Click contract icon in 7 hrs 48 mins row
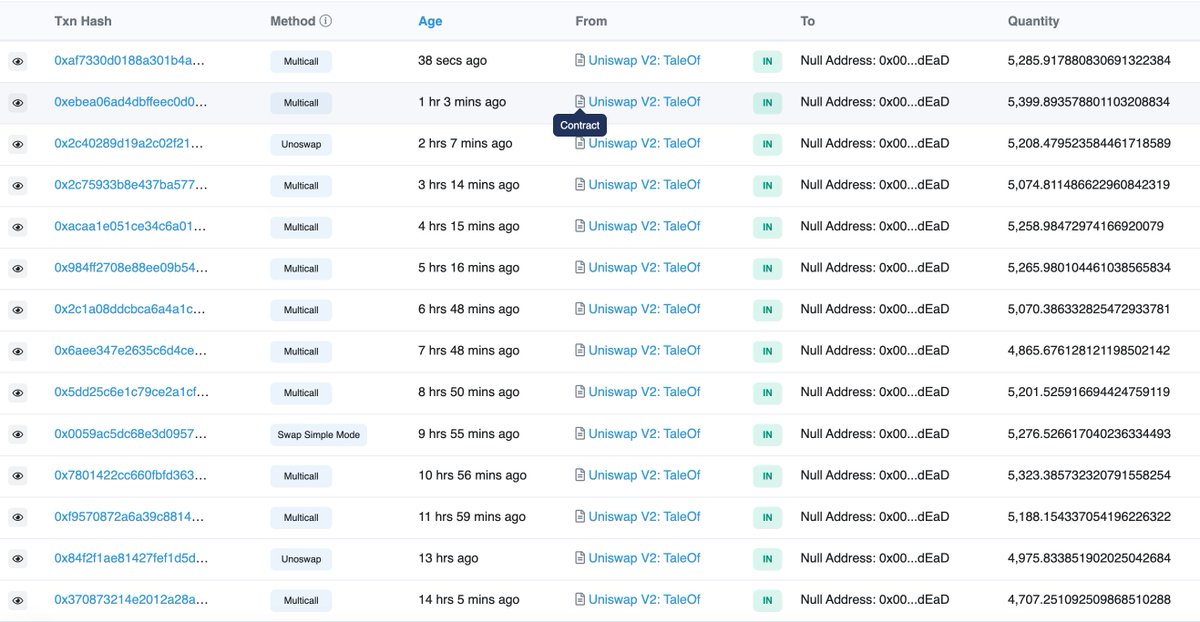The width and height of the screenshot is (1200, 622). pyautogui.click(x=580, y=351)
